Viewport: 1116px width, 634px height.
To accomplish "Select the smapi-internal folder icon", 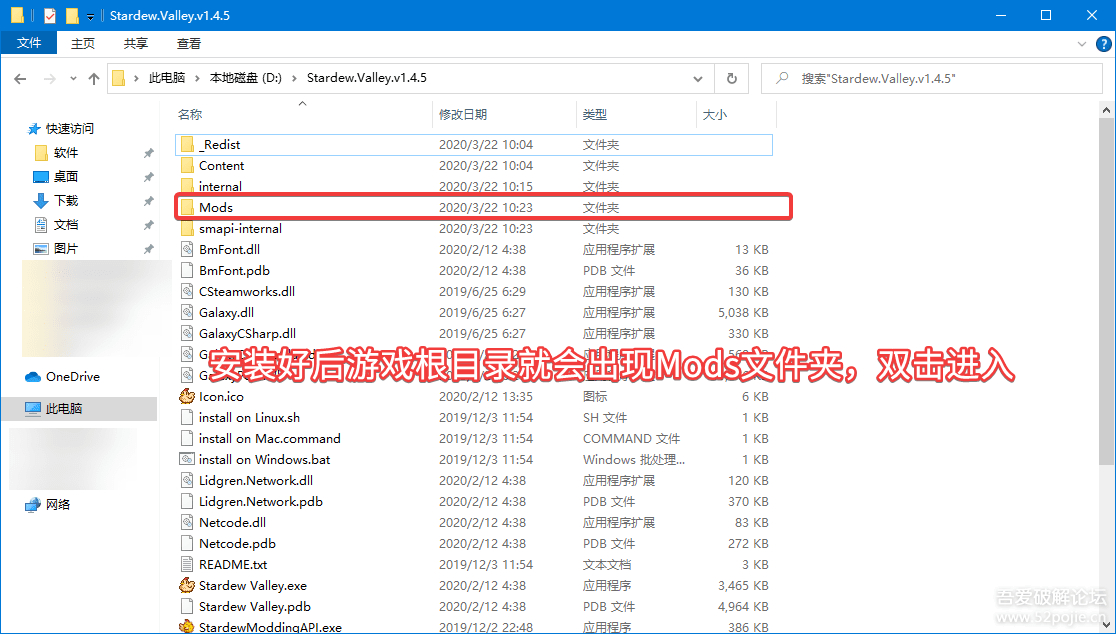I will 187,228.
